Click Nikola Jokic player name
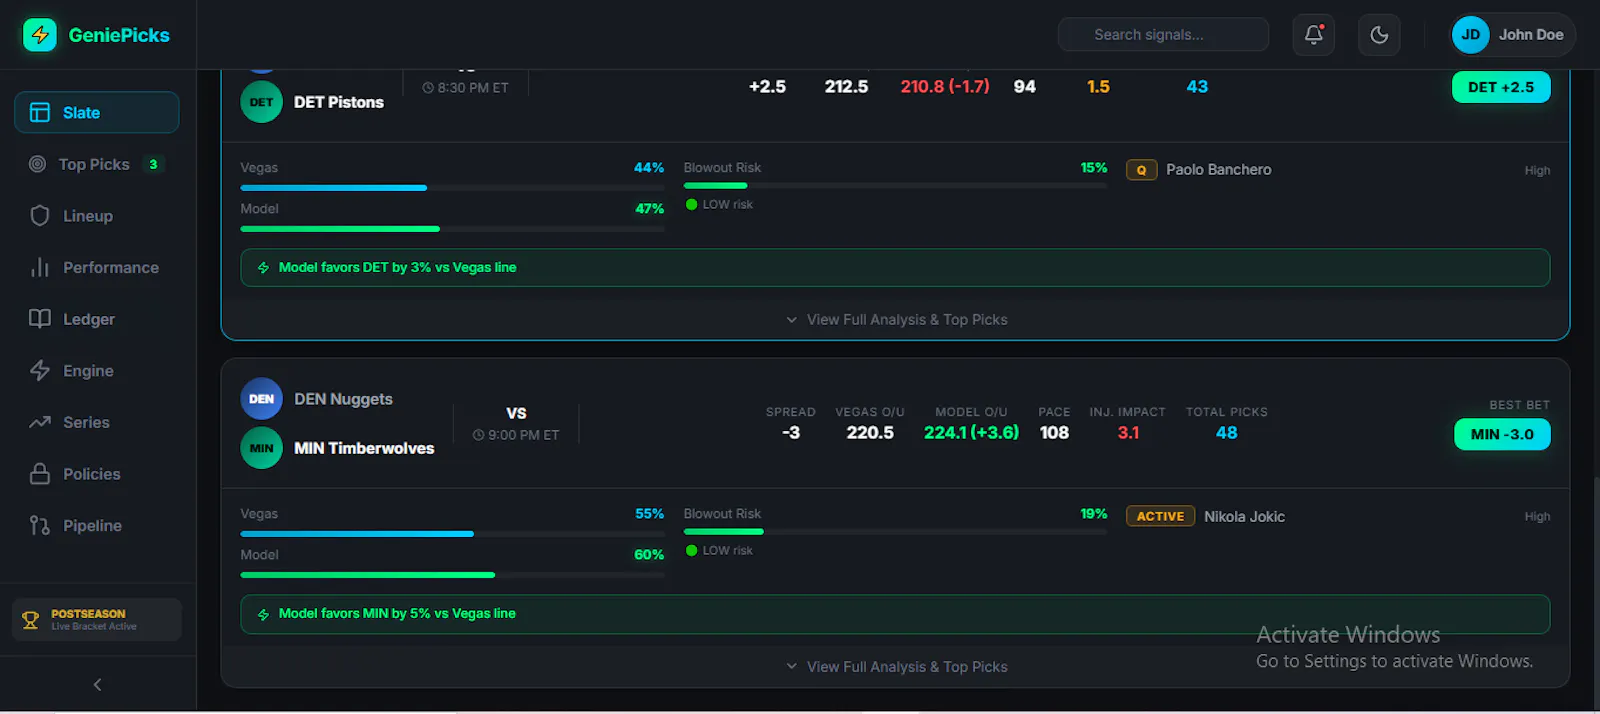Screen dimensions: 1600x714 tap(1244, 517)
